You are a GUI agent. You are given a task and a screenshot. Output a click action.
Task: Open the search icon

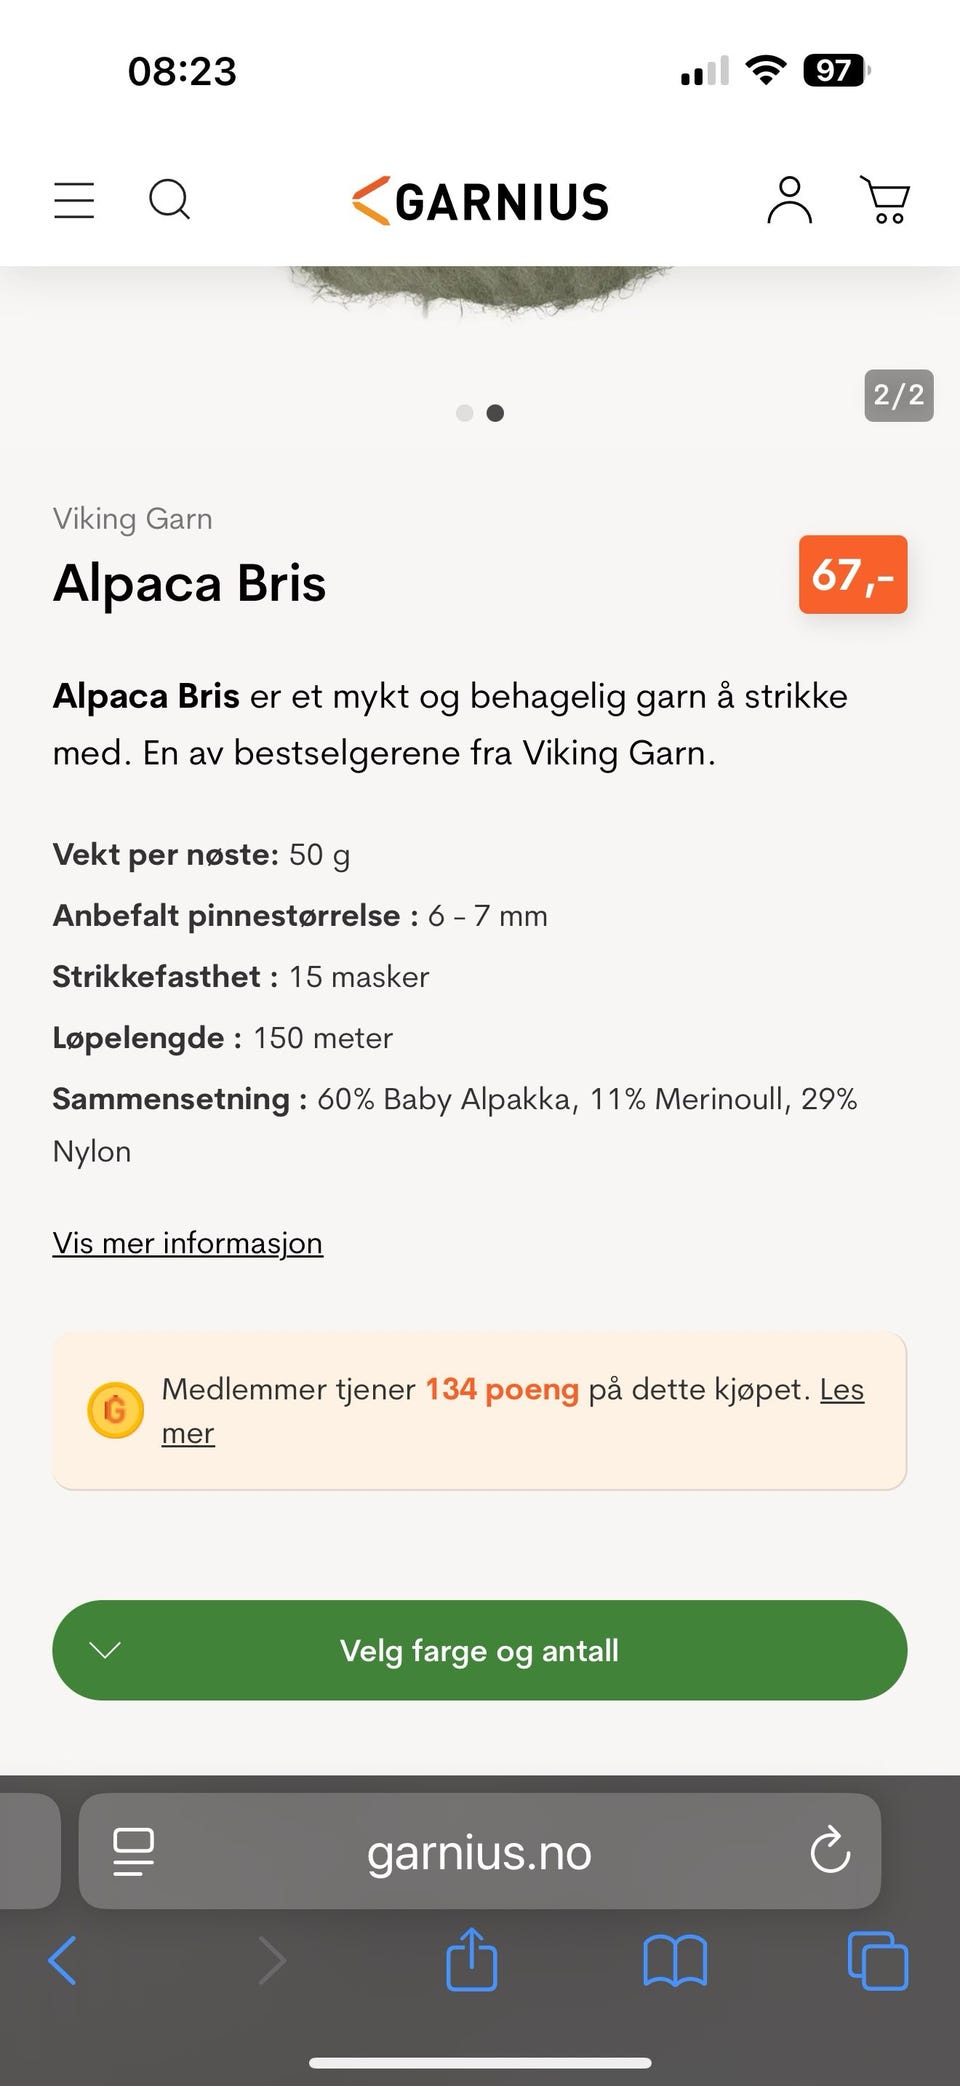(170, 200)
